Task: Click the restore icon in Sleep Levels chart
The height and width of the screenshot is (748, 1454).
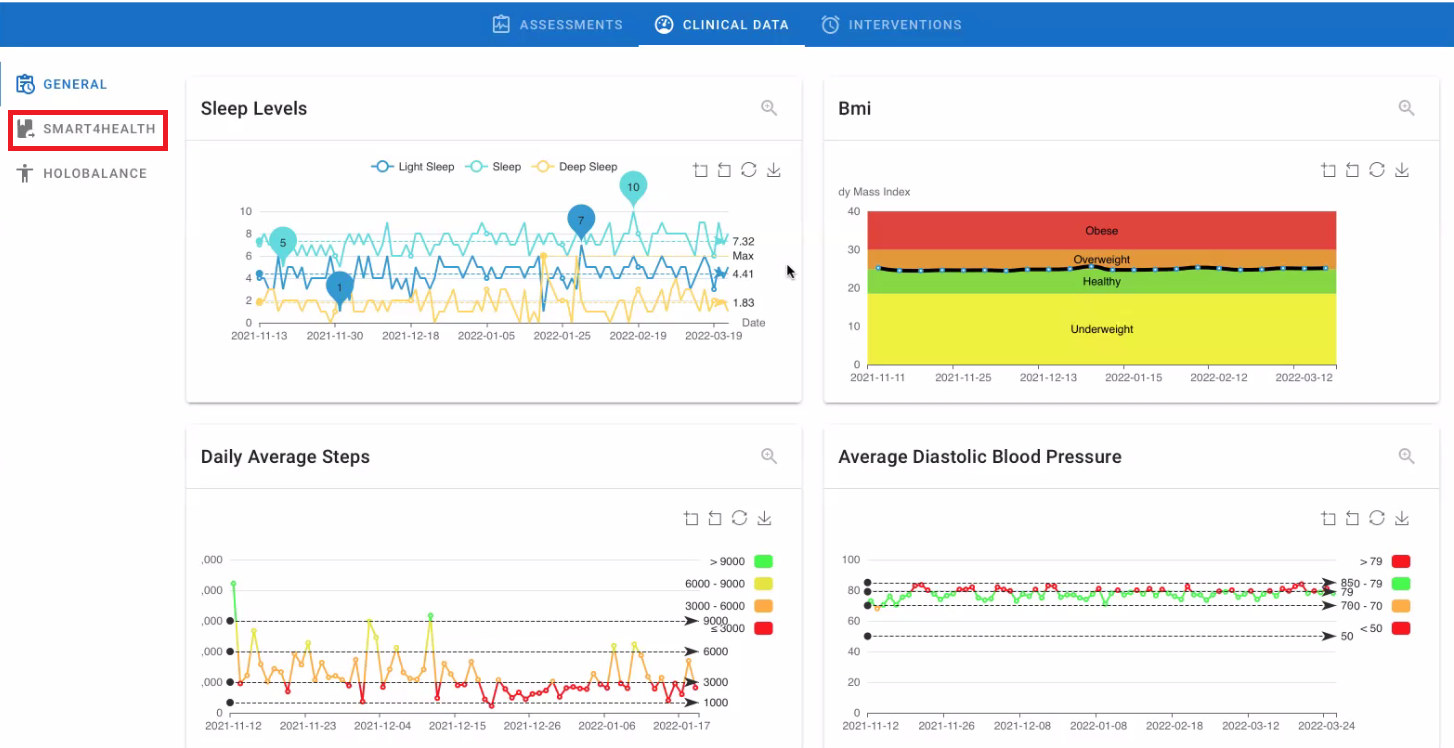Action: [749, 170]
